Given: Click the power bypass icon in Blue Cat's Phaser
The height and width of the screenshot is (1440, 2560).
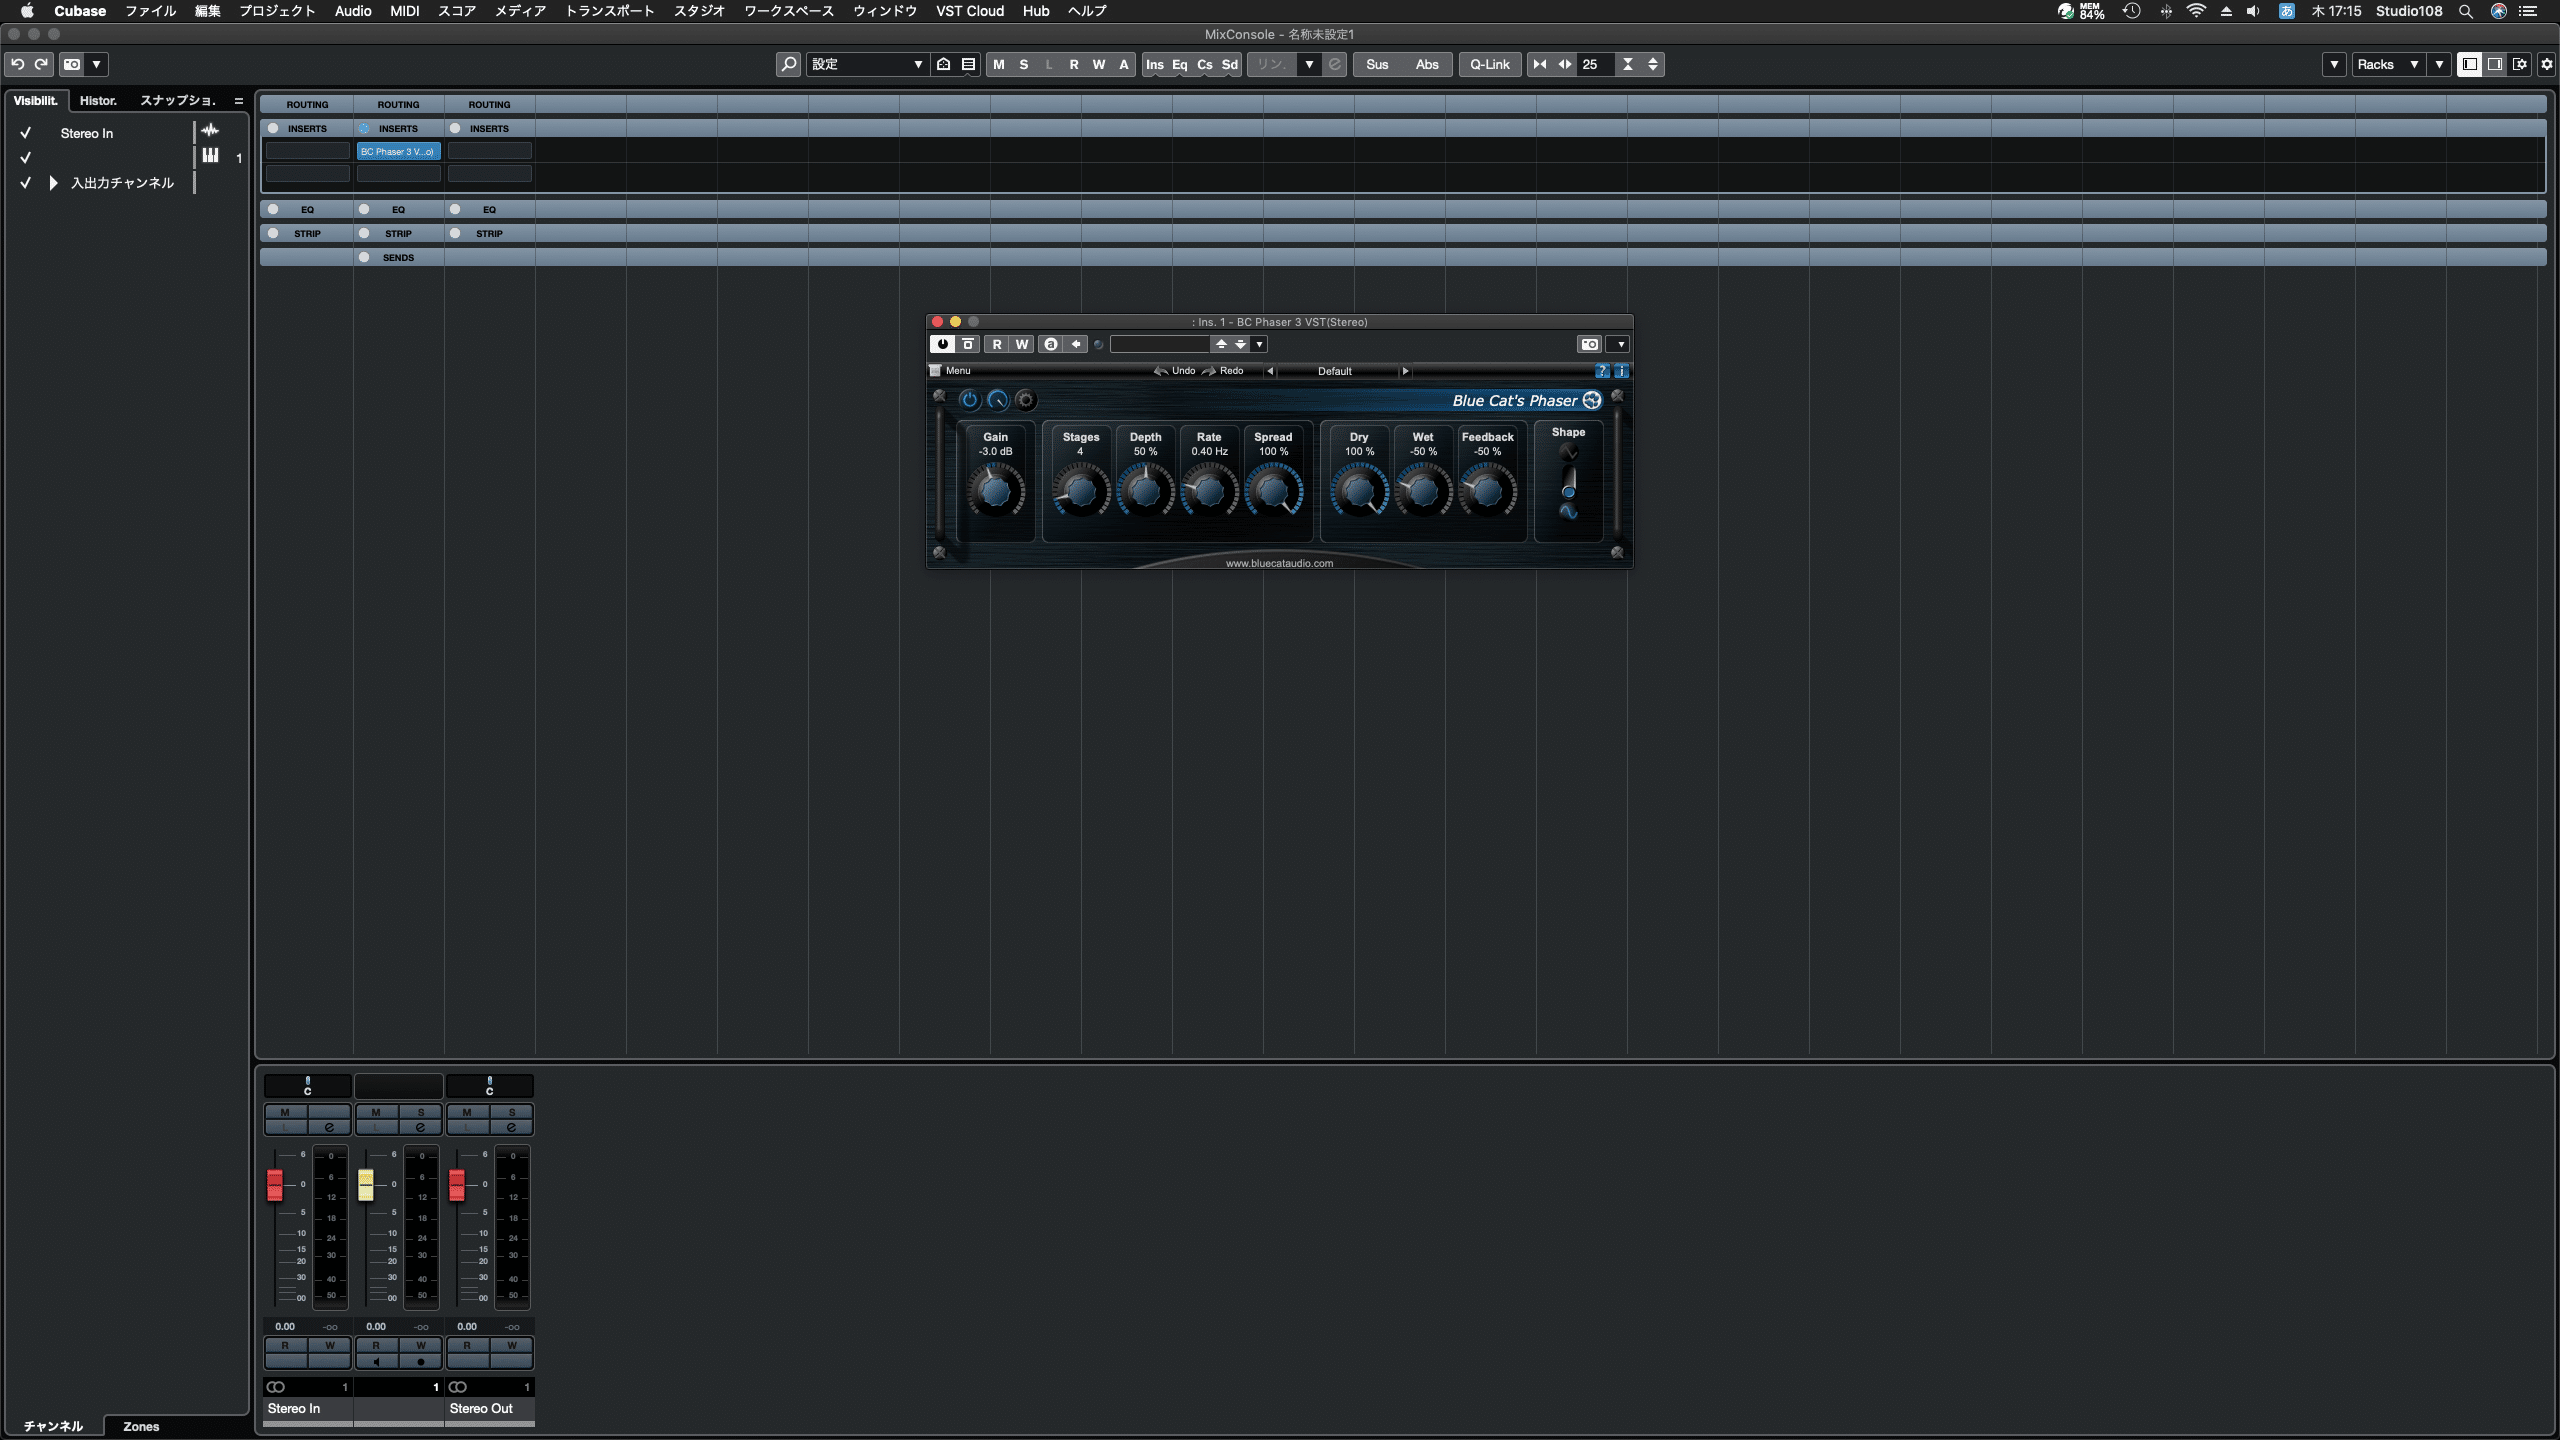Looking at the screenshot, I should coord(970,399).
